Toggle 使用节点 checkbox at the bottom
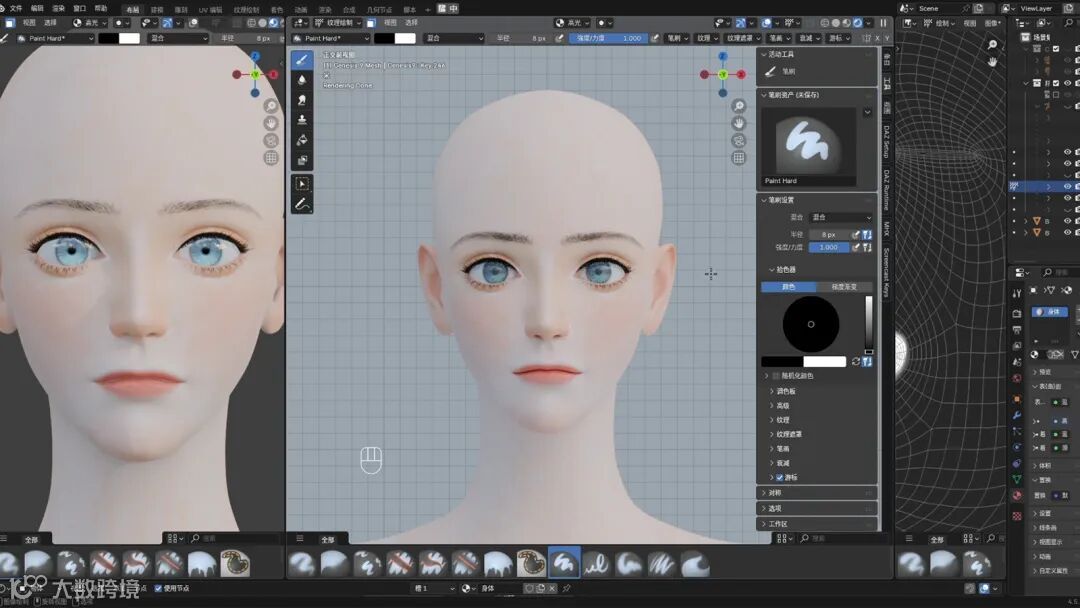 point(158,588)
